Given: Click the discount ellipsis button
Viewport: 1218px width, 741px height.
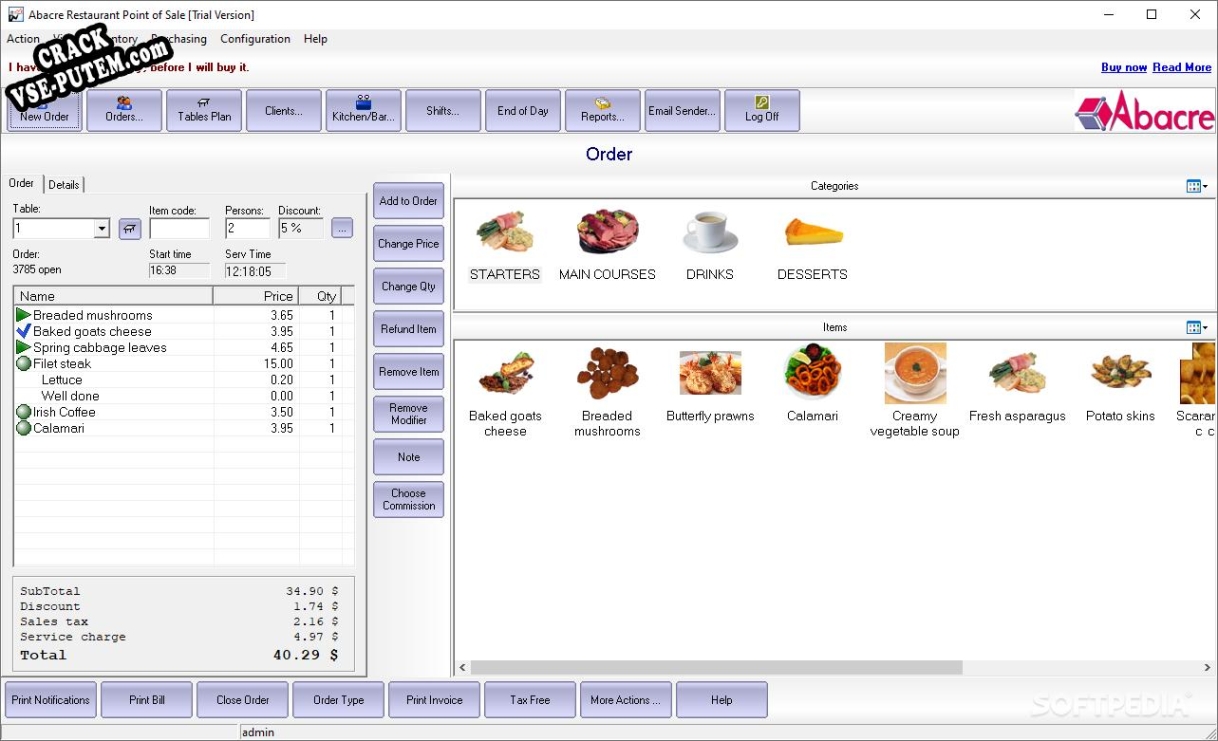Looking at the screenshot, I should pos(342,229).
